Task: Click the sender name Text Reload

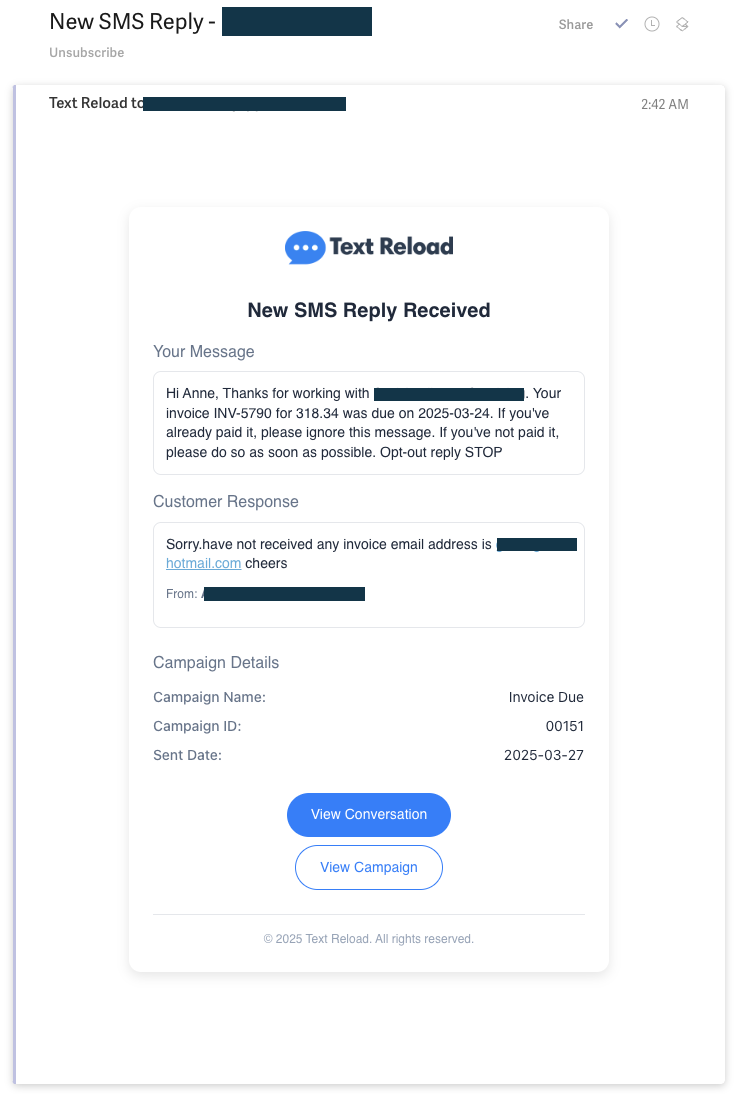Action: (85, 103)
